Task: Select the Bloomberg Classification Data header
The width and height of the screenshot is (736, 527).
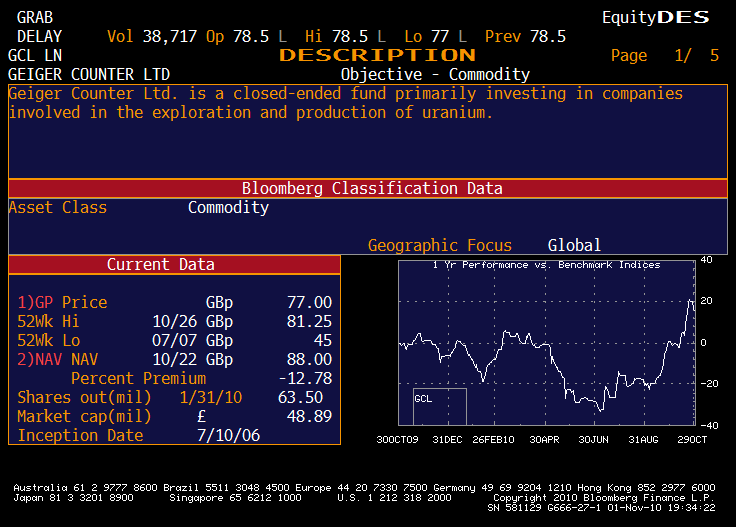Action: tap(368, 189)
